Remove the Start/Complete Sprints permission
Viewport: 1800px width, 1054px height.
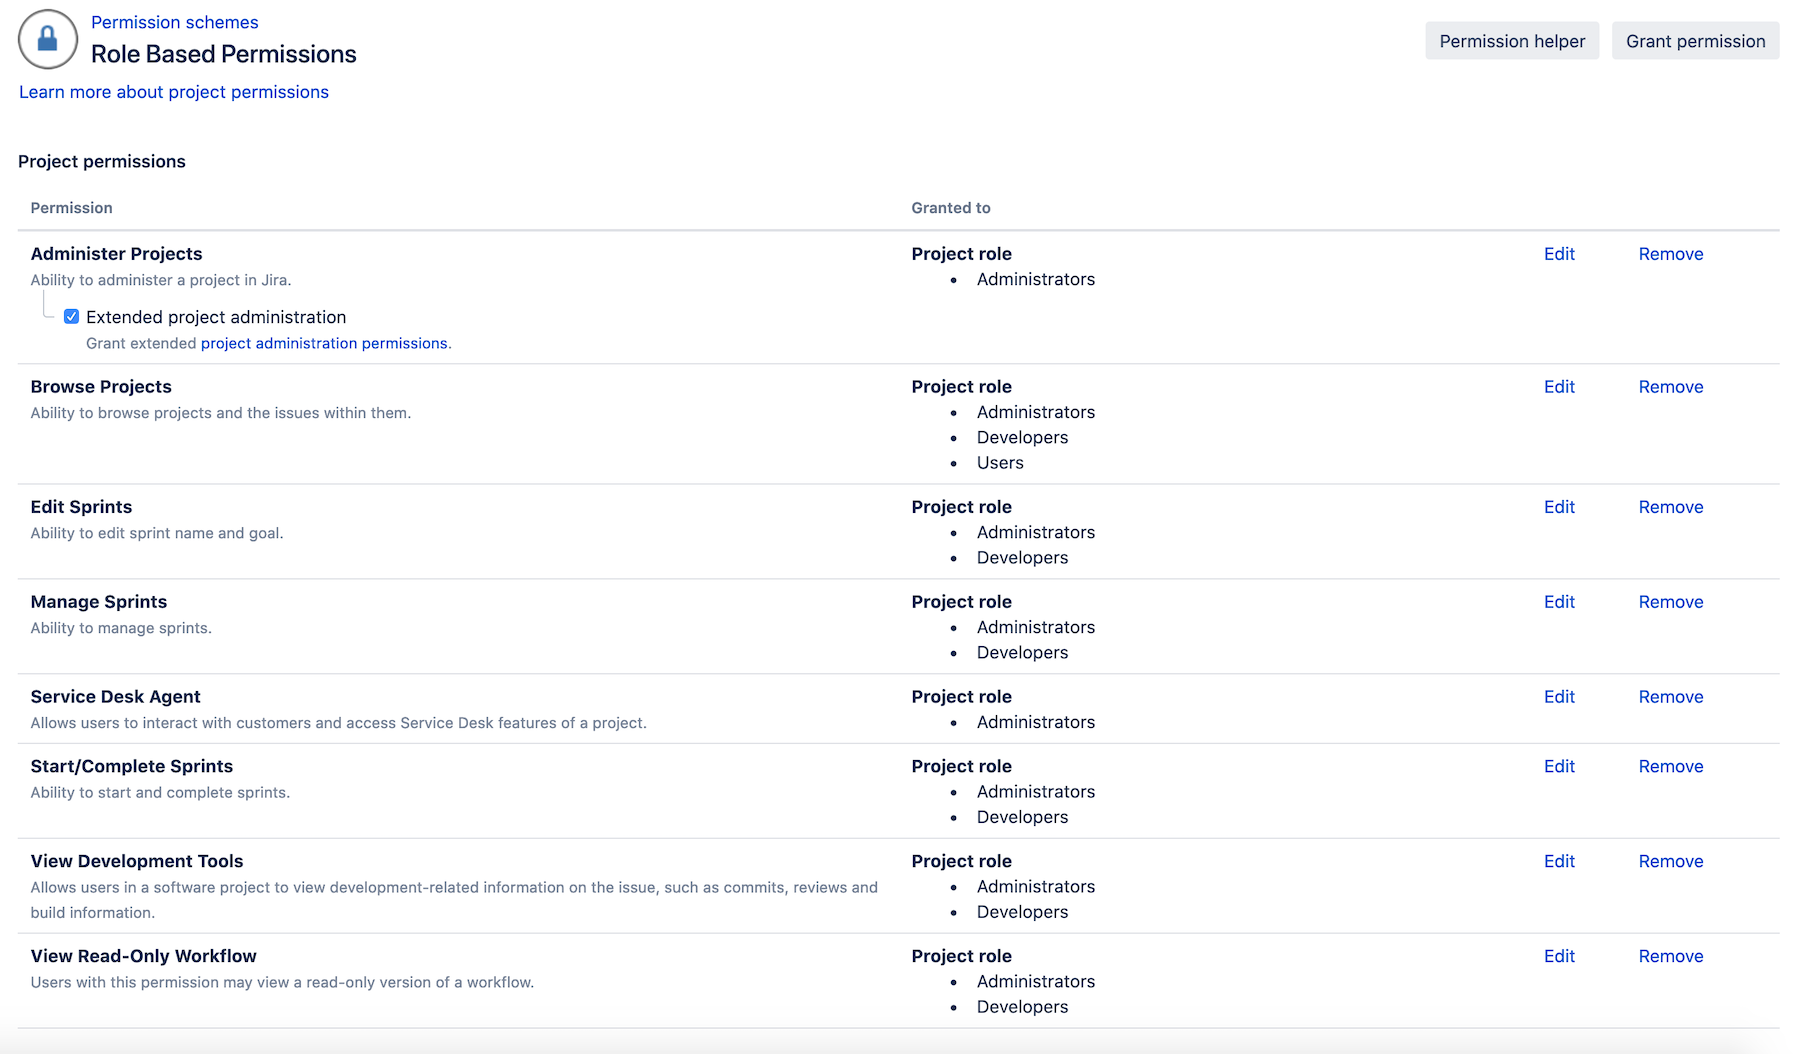point(1670,766)
